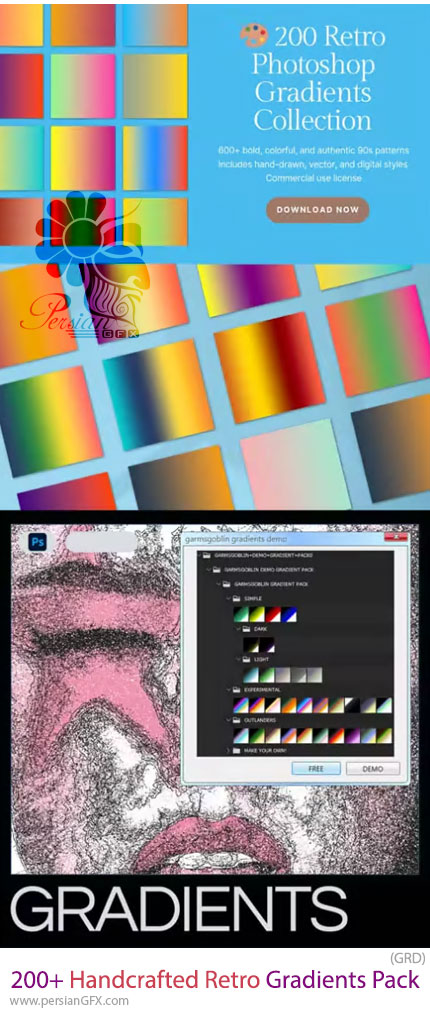Collapse the SIMPLE gradient folder
Image resolution: width=430 pixels, height=1012 pixels.
coord(229,598)
